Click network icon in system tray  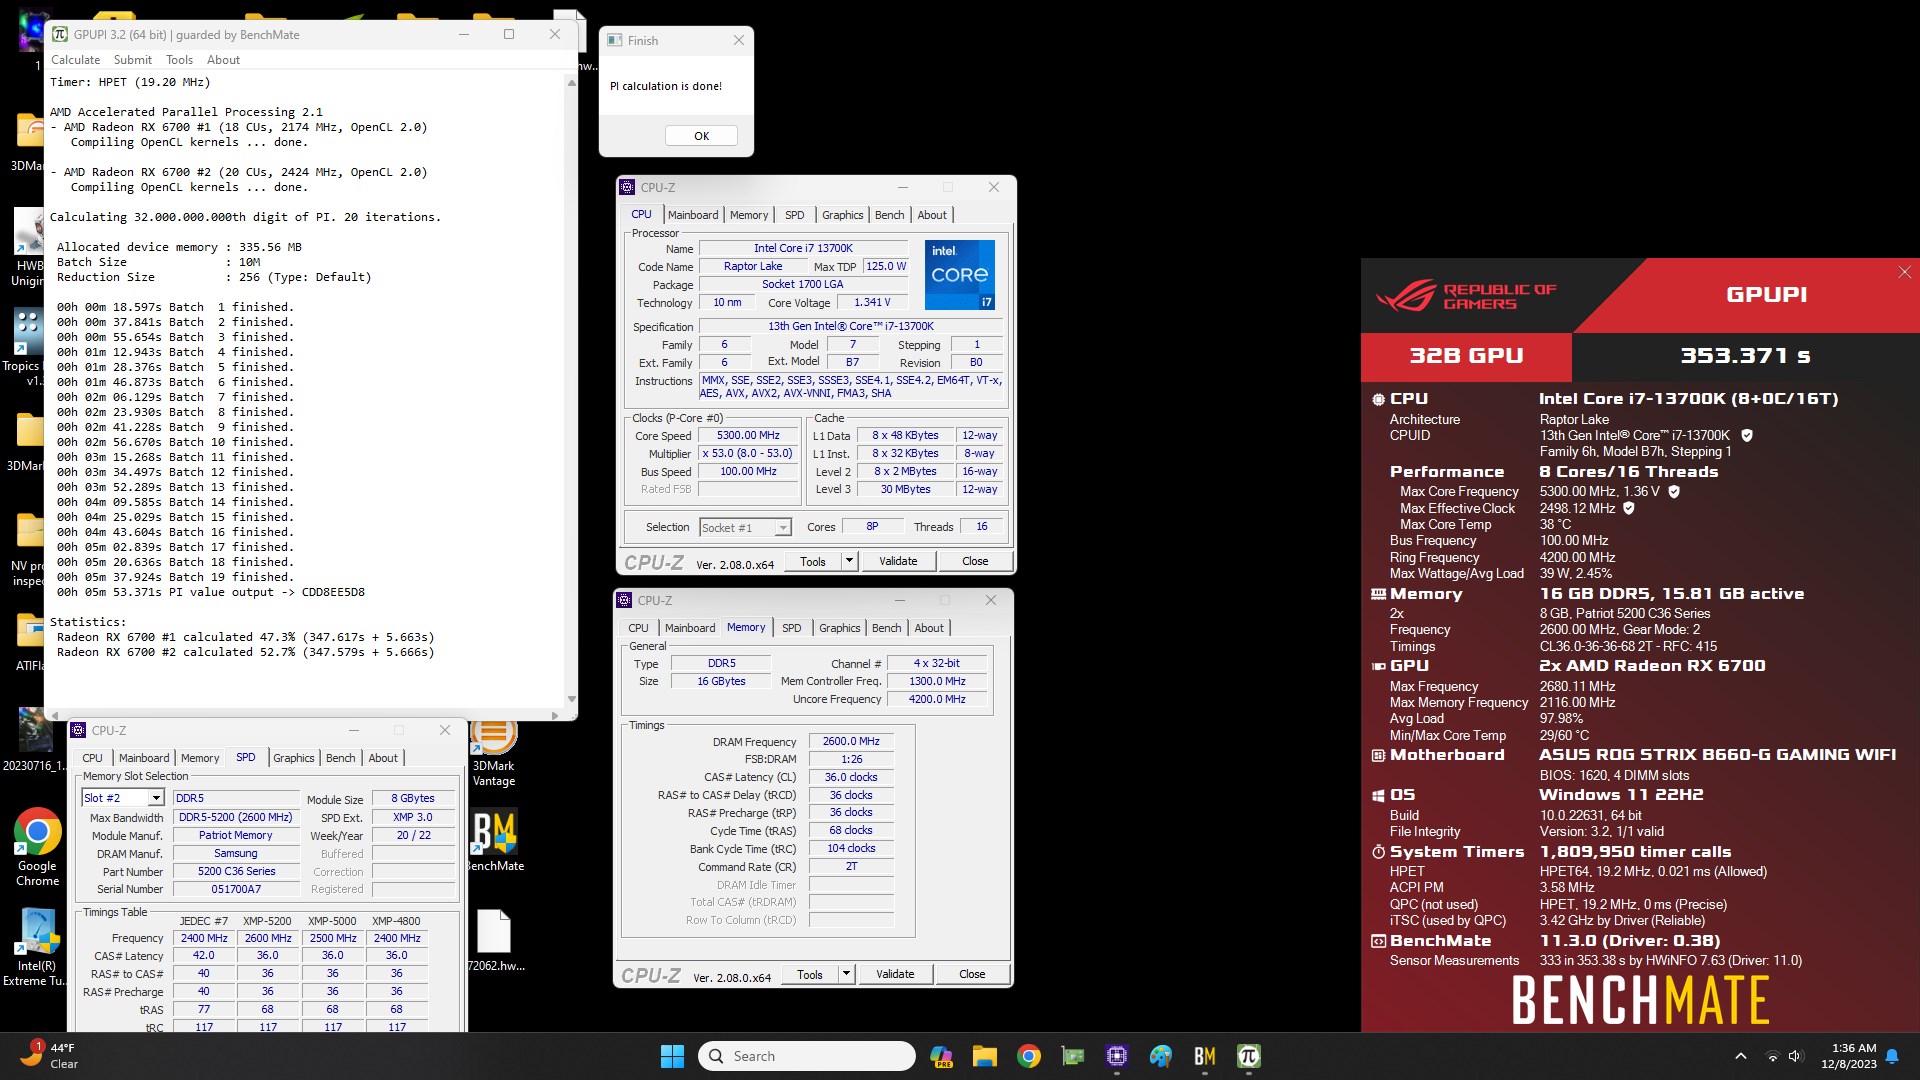[x=1772, y=1056]
